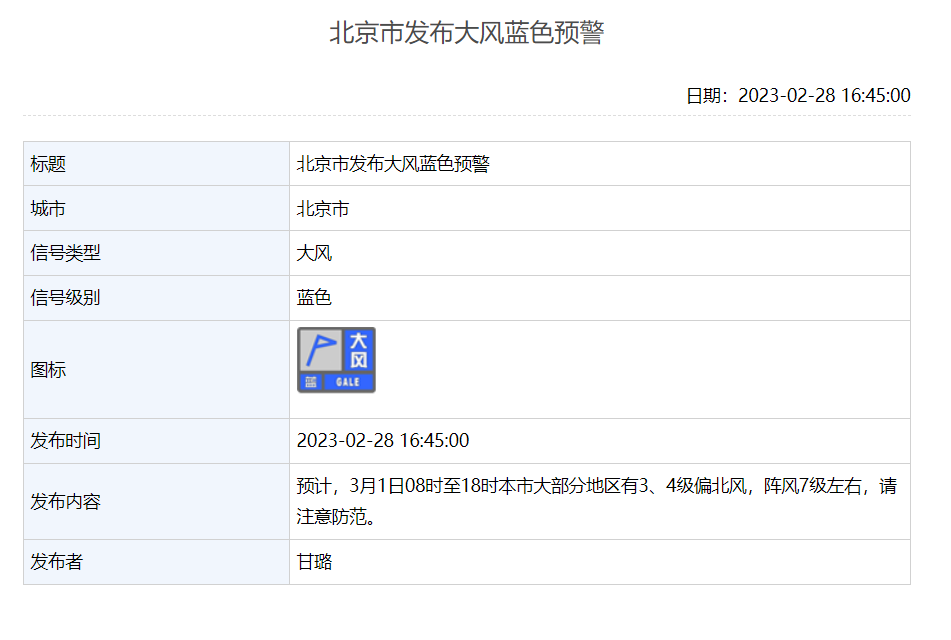Select the 城市 row label
The height and width of the screenshot is (640, 951).
[48, 209]
